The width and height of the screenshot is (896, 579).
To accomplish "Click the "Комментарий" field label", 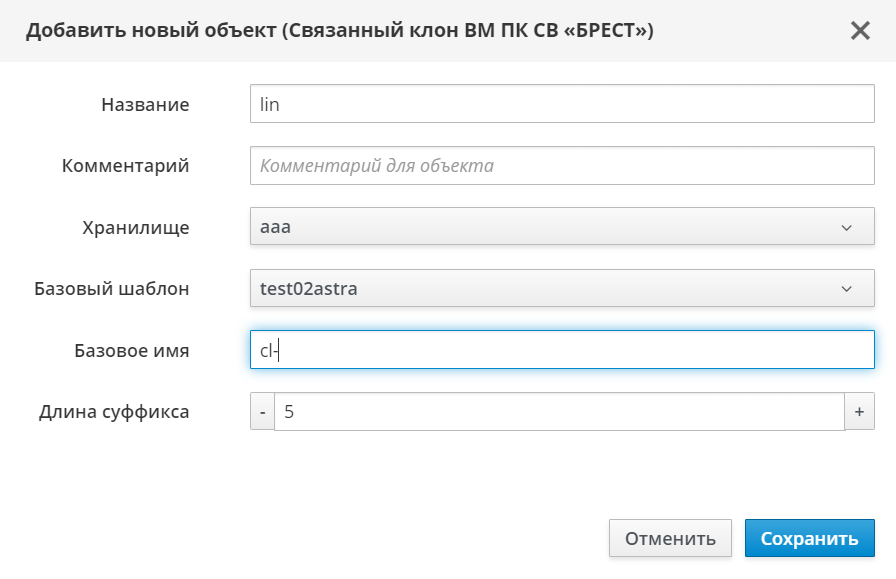I will (x=126, y=166).
